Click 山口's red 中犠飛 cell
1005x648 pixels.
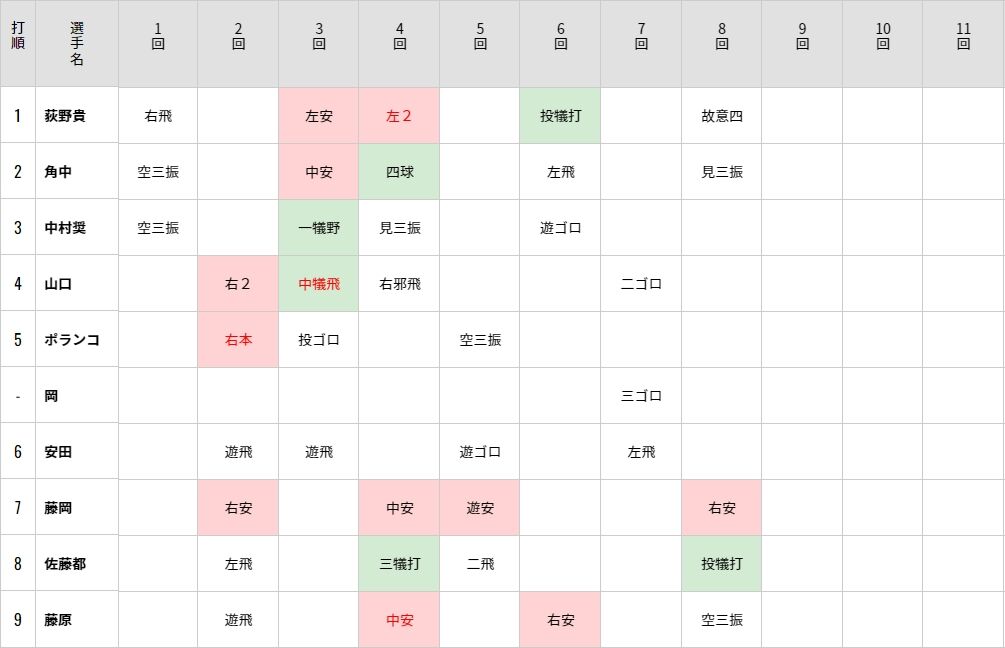(x=319, y=284)
